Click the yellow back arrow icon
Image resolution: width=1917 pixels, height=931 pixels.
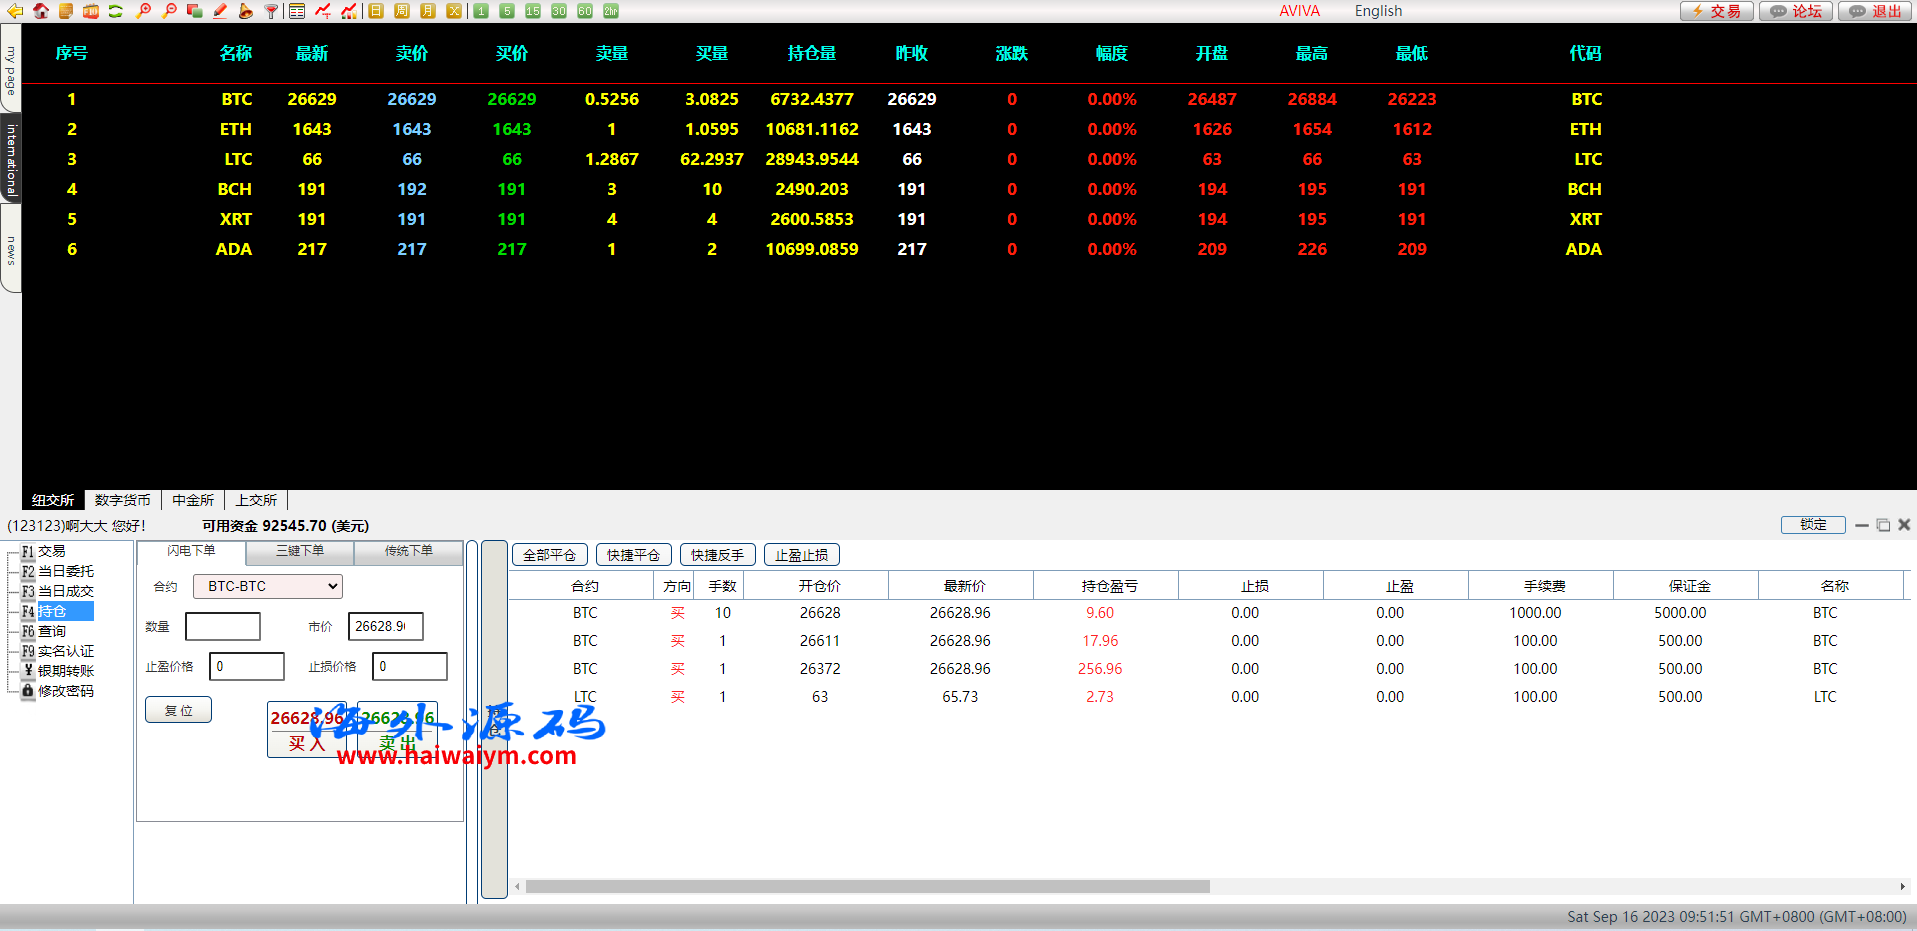pyautogui.click(x=15, y=11)
